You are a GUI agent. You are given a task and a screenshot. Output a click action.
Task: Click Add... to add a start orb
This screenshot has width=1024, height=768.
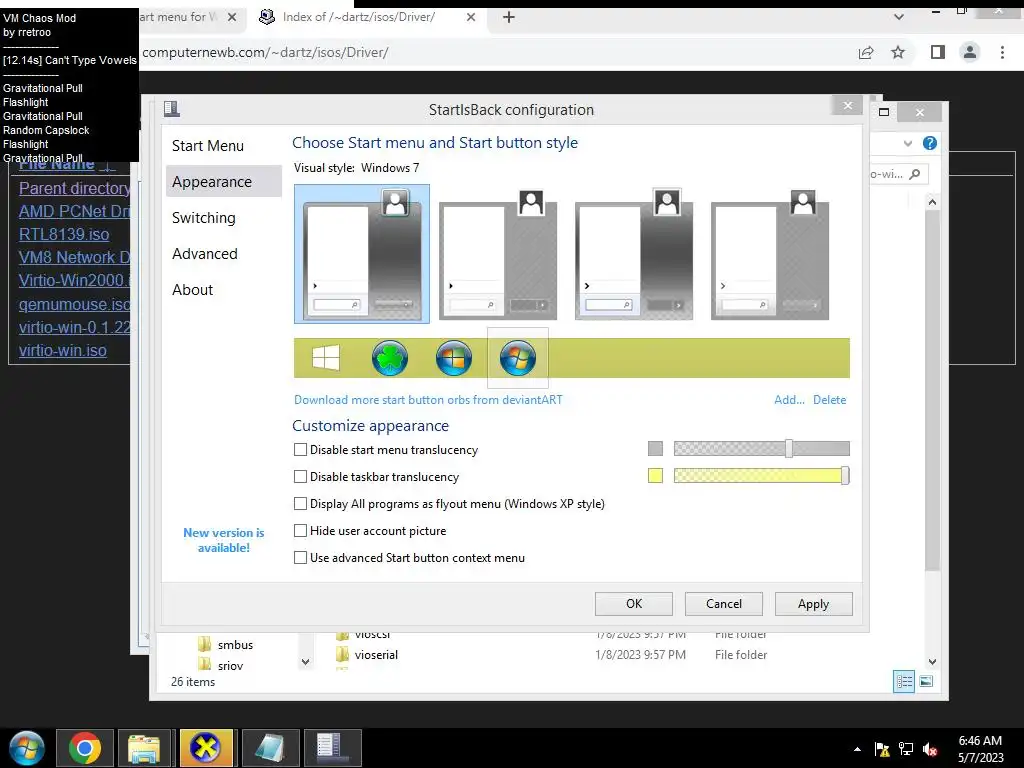(789, 400)
